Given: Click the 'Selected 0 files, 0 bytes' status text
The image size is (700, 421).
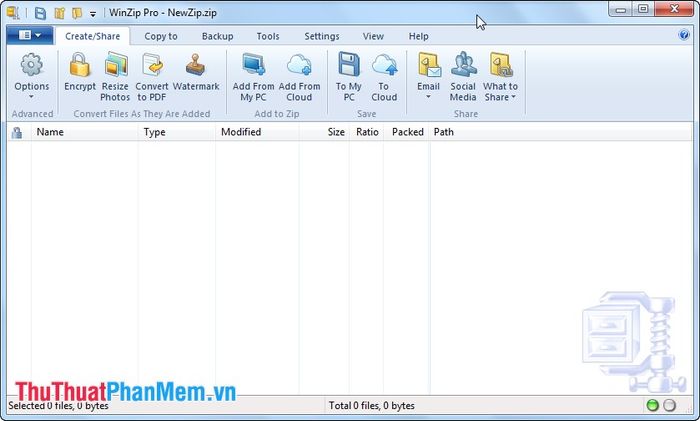Looking at the screenshot, I should [x=58, y=405].
